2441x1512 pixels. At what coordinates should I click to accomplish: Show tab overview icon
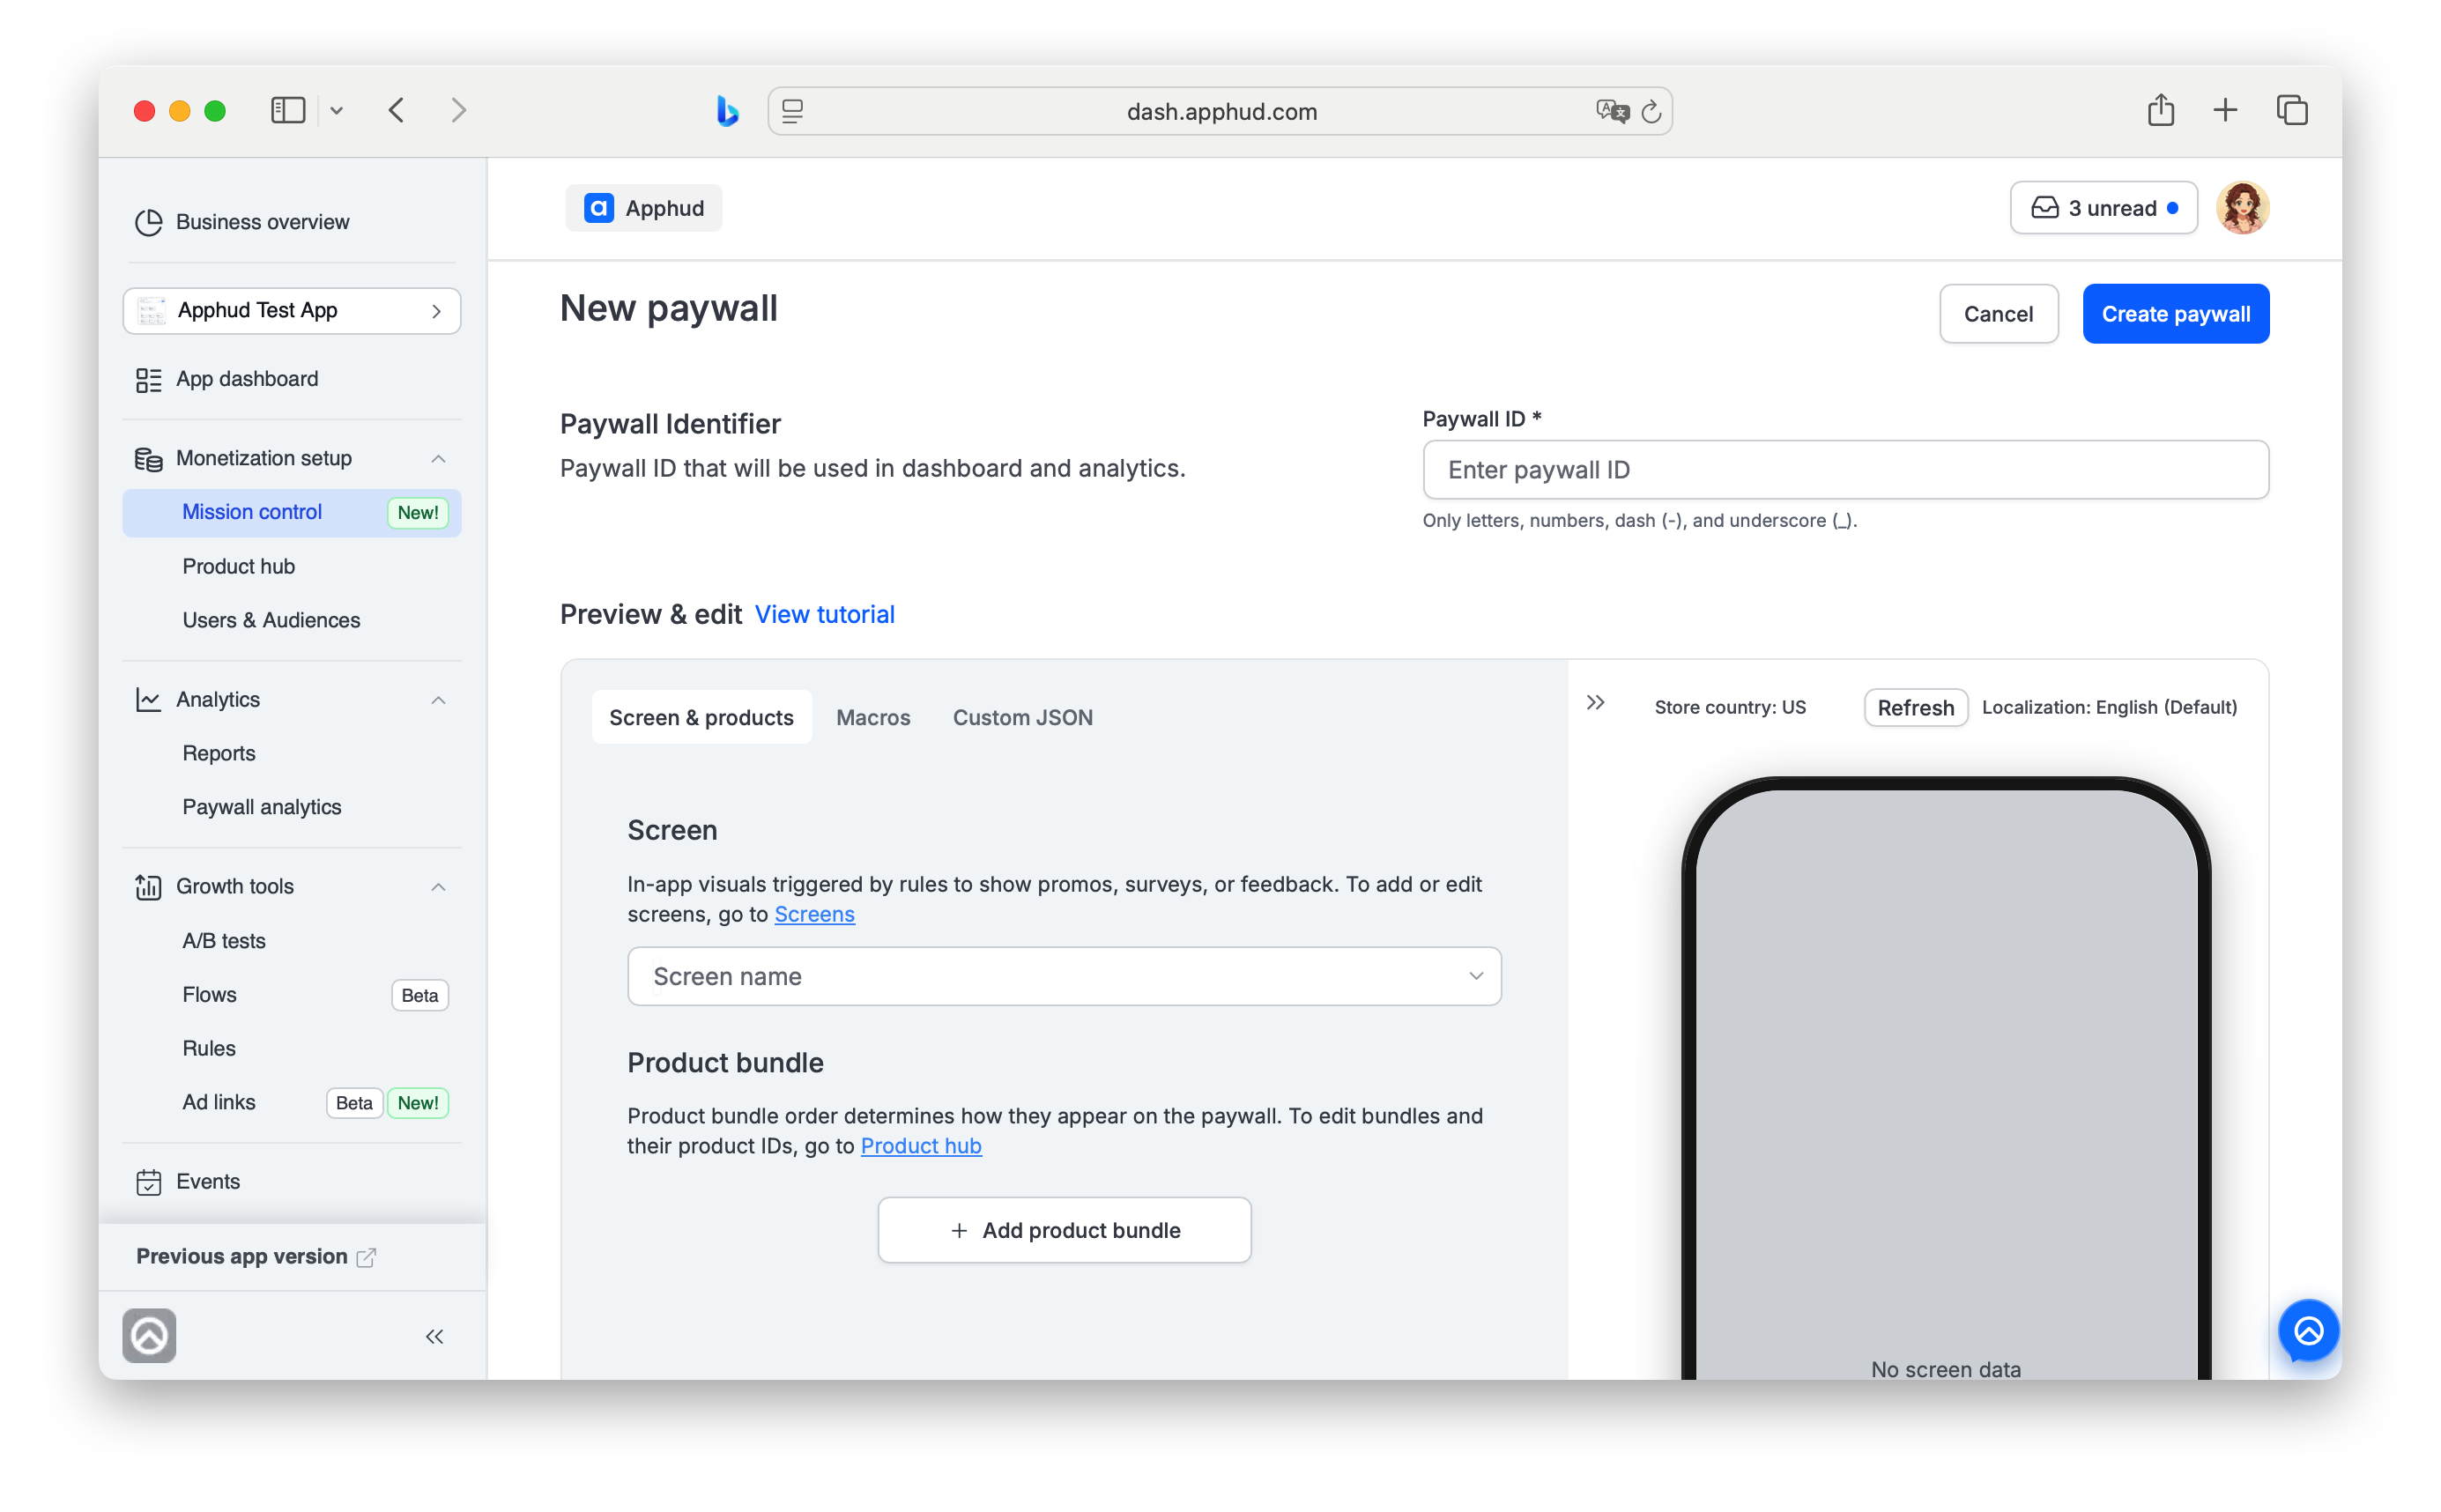[2292, 110]
